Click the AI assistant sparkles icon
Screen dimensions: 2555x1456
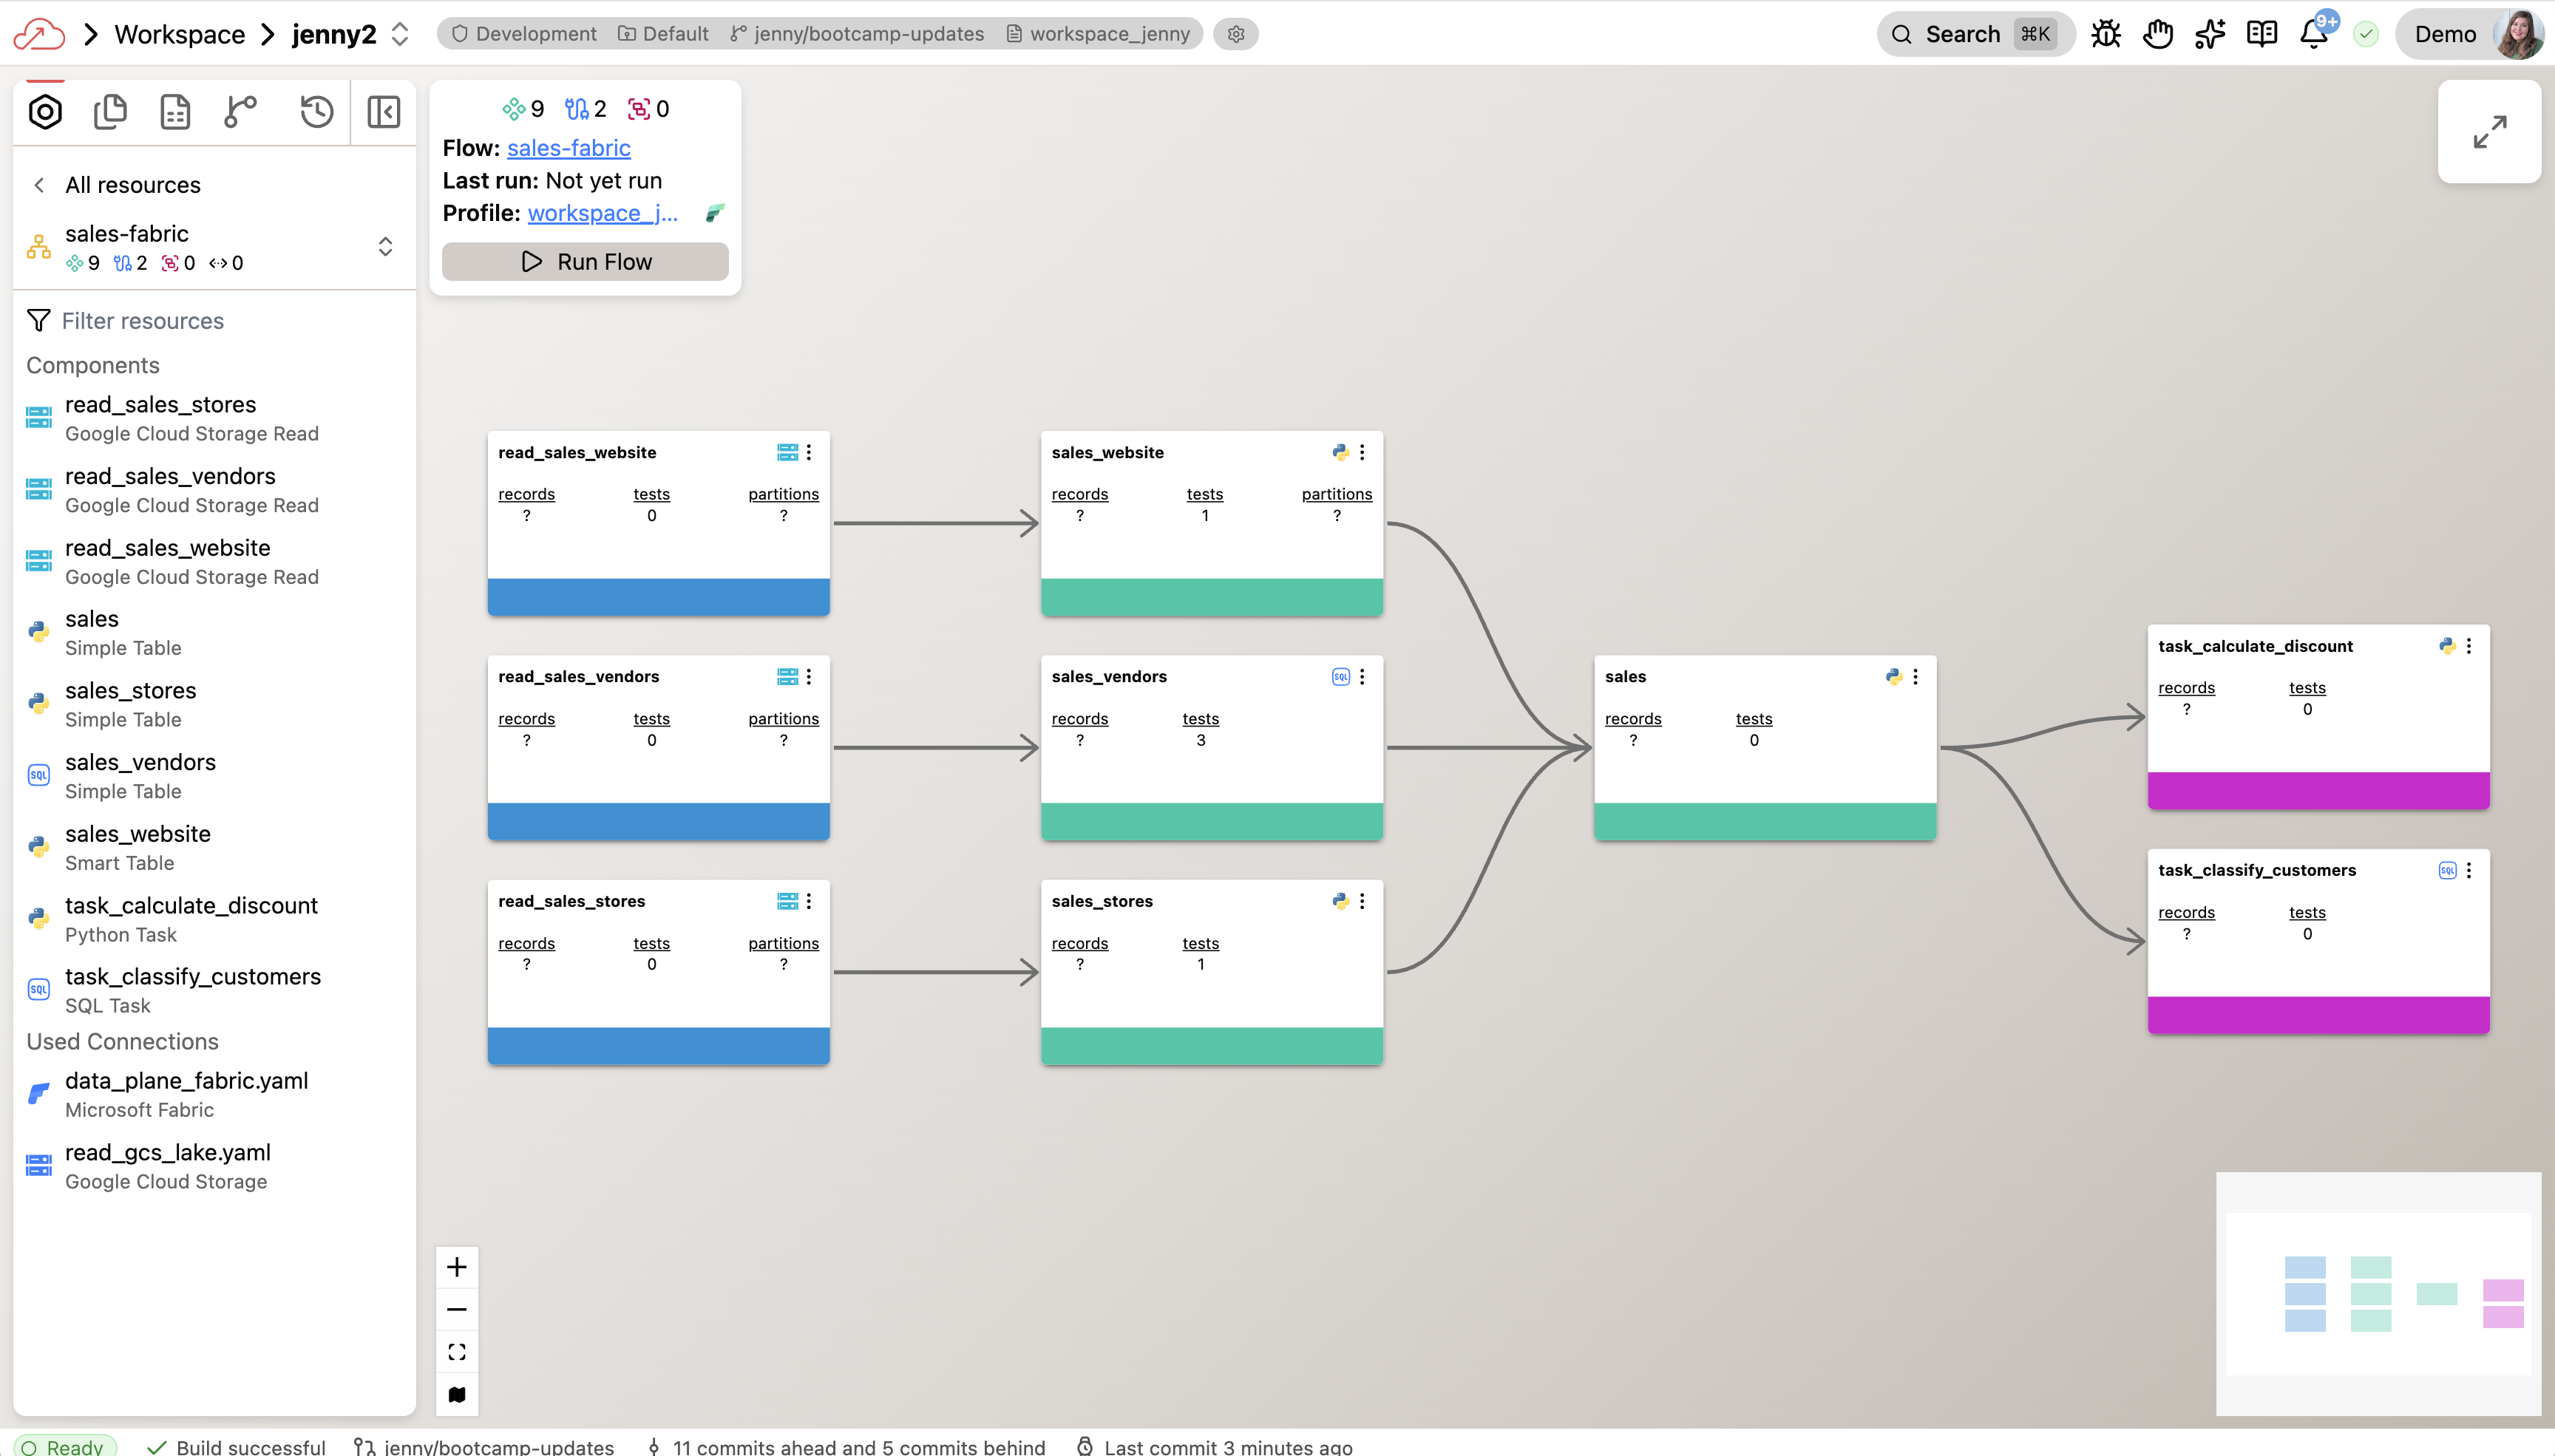click(x=2210, y=33)
